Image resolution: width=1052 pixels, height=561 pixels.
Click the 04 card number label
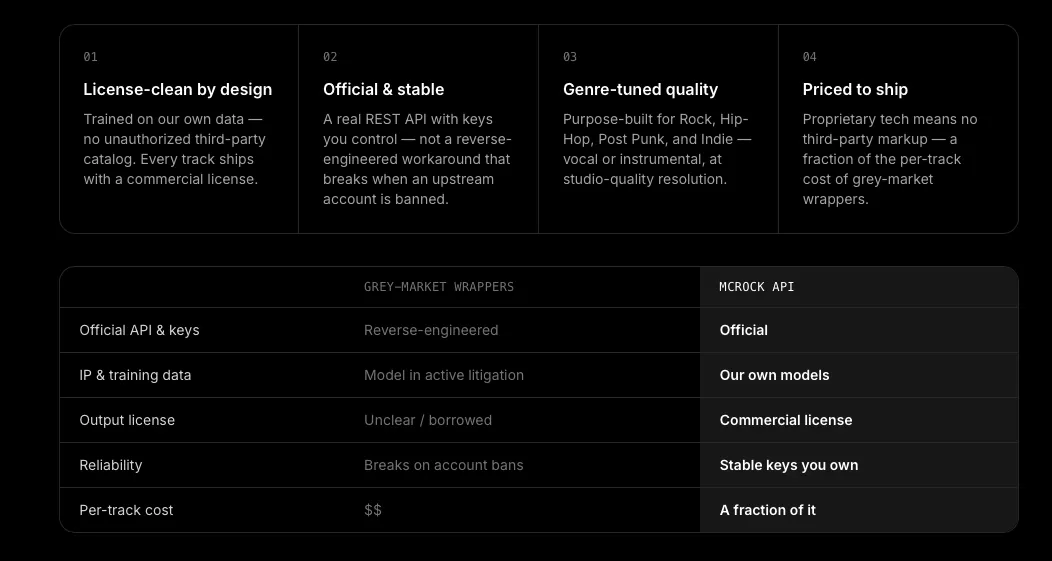tap(810, 57)
